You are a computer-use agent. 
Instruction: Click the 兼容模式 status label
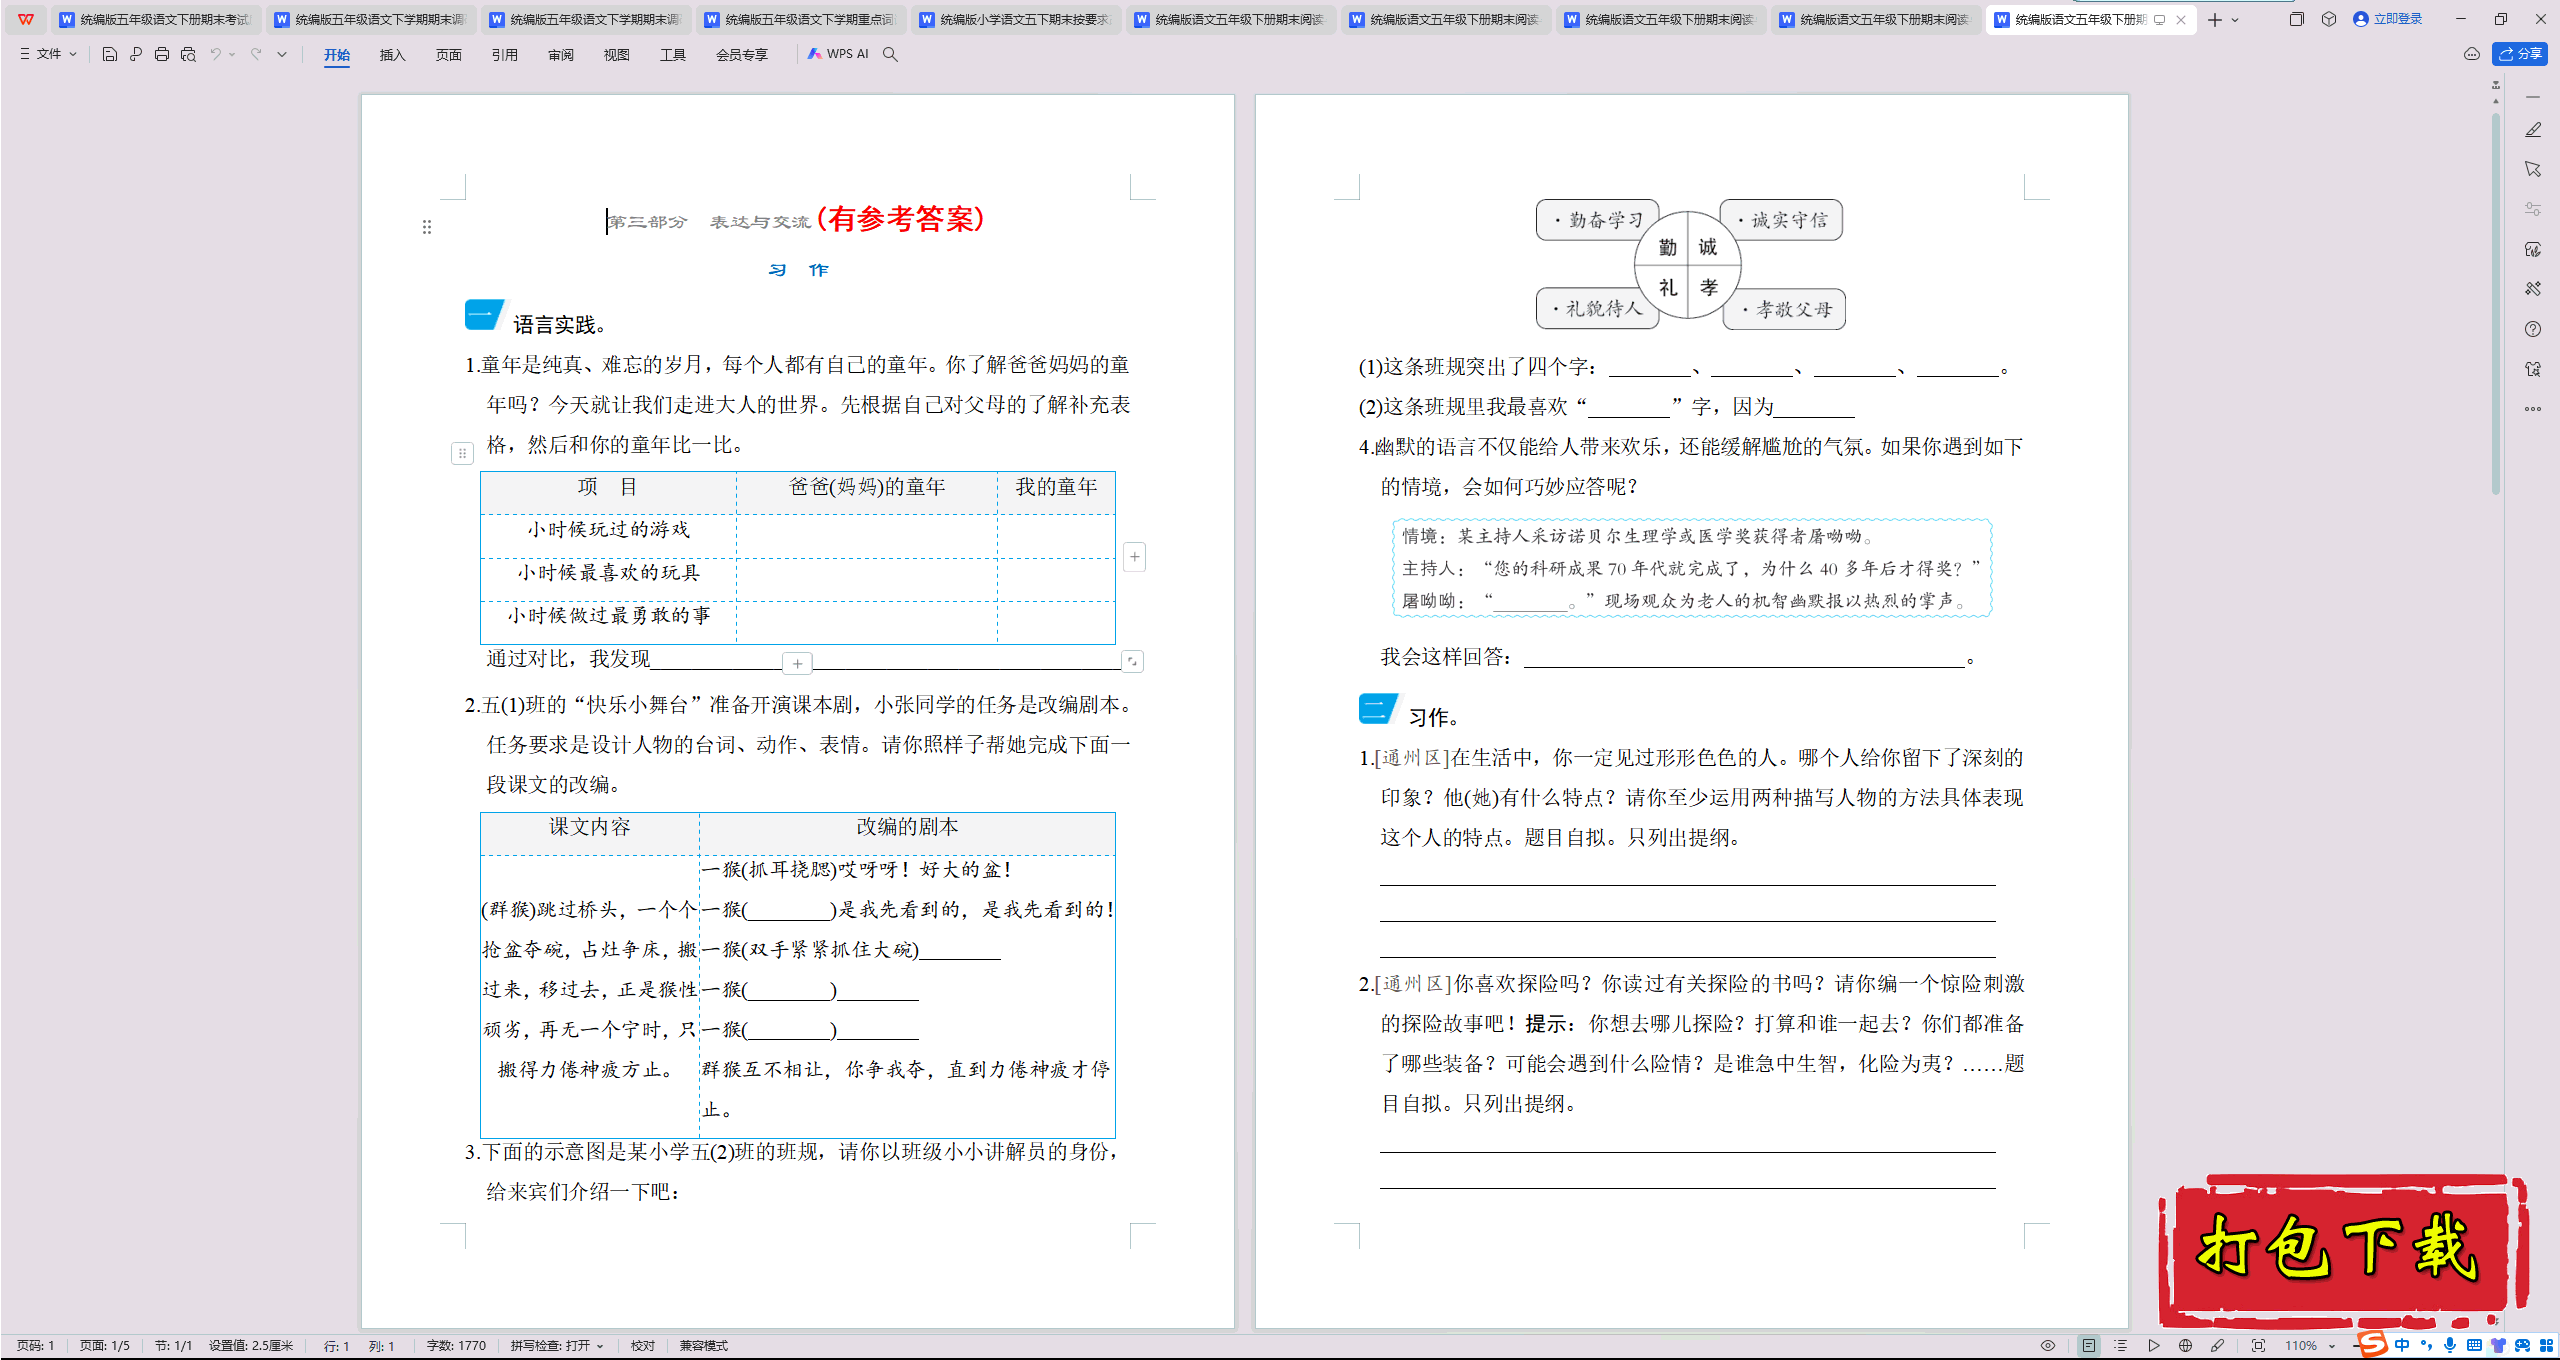[704, 1346]
